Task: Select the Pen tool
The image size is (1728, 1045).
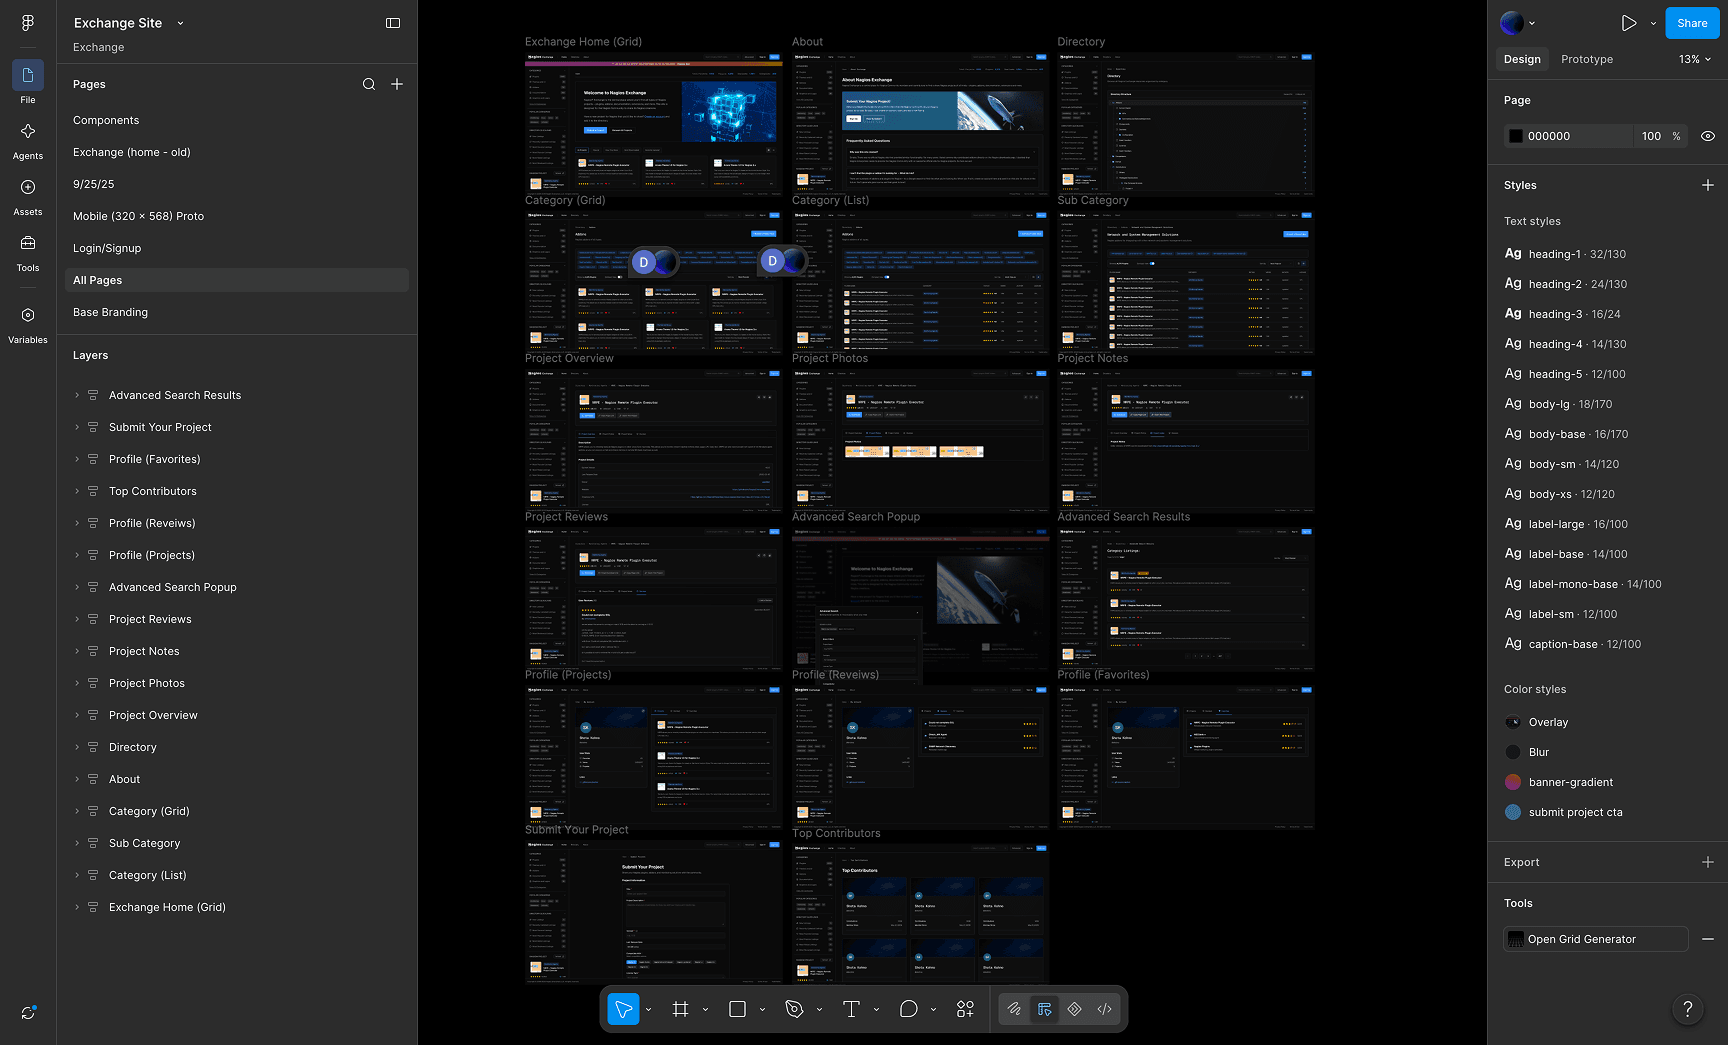Action: tap(795, 1009)
